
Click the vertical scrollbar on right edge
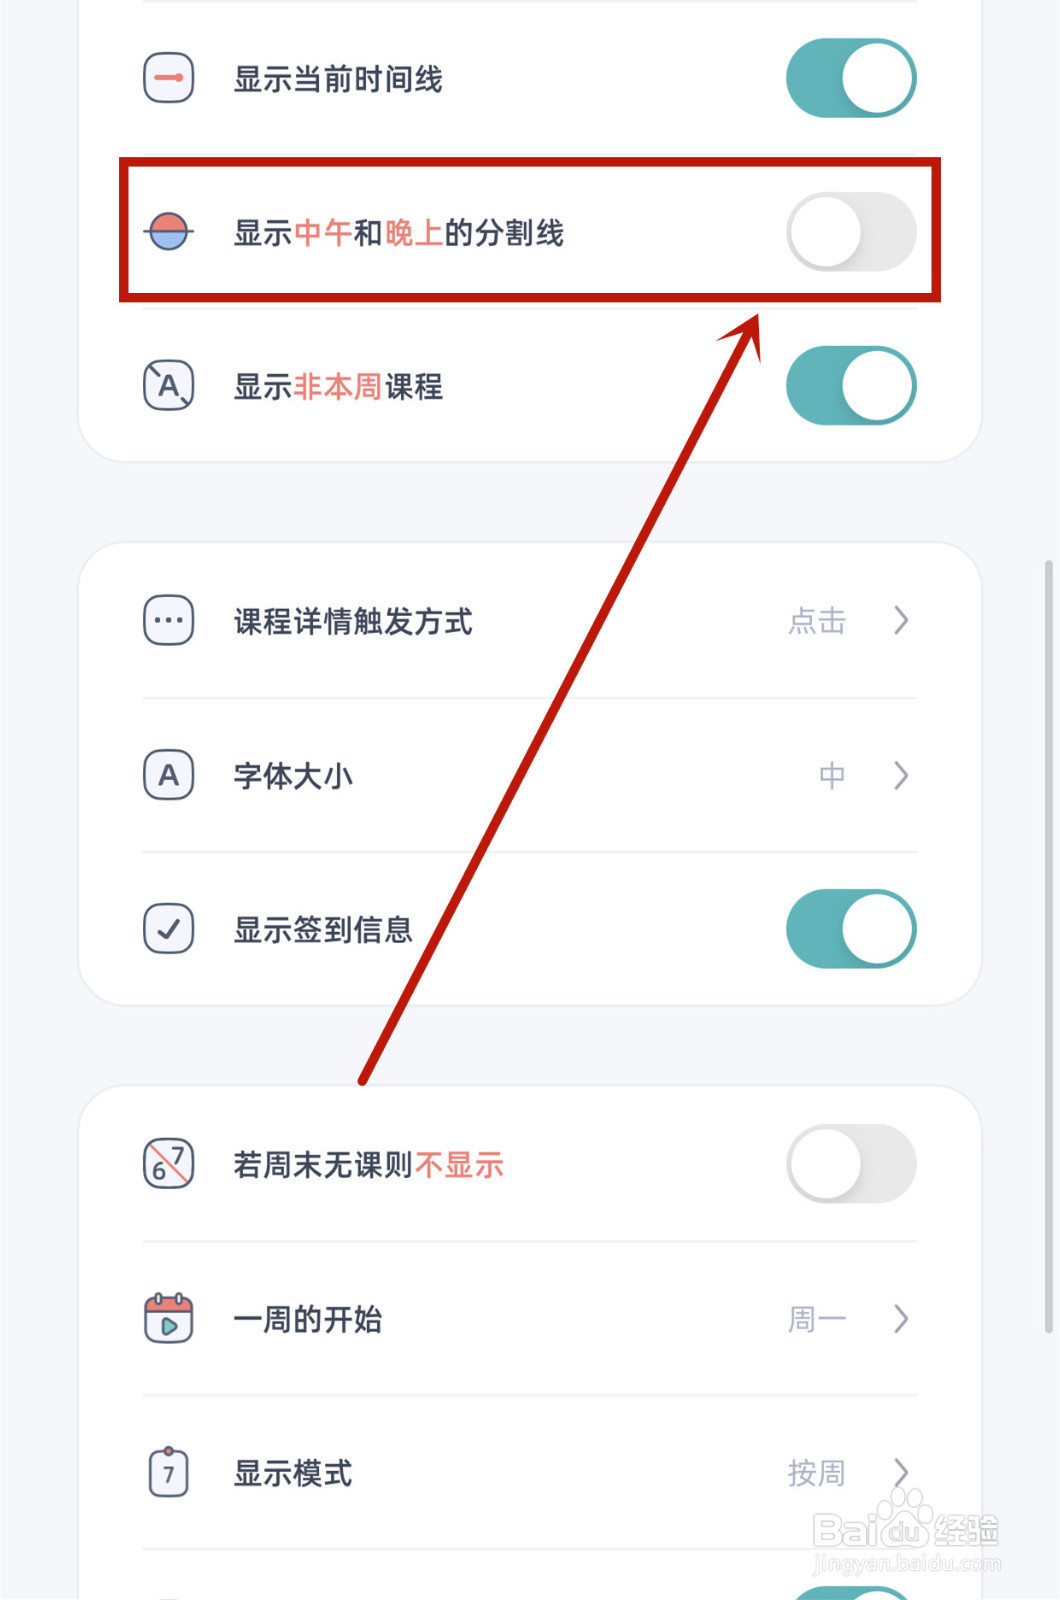[1049, 946]
